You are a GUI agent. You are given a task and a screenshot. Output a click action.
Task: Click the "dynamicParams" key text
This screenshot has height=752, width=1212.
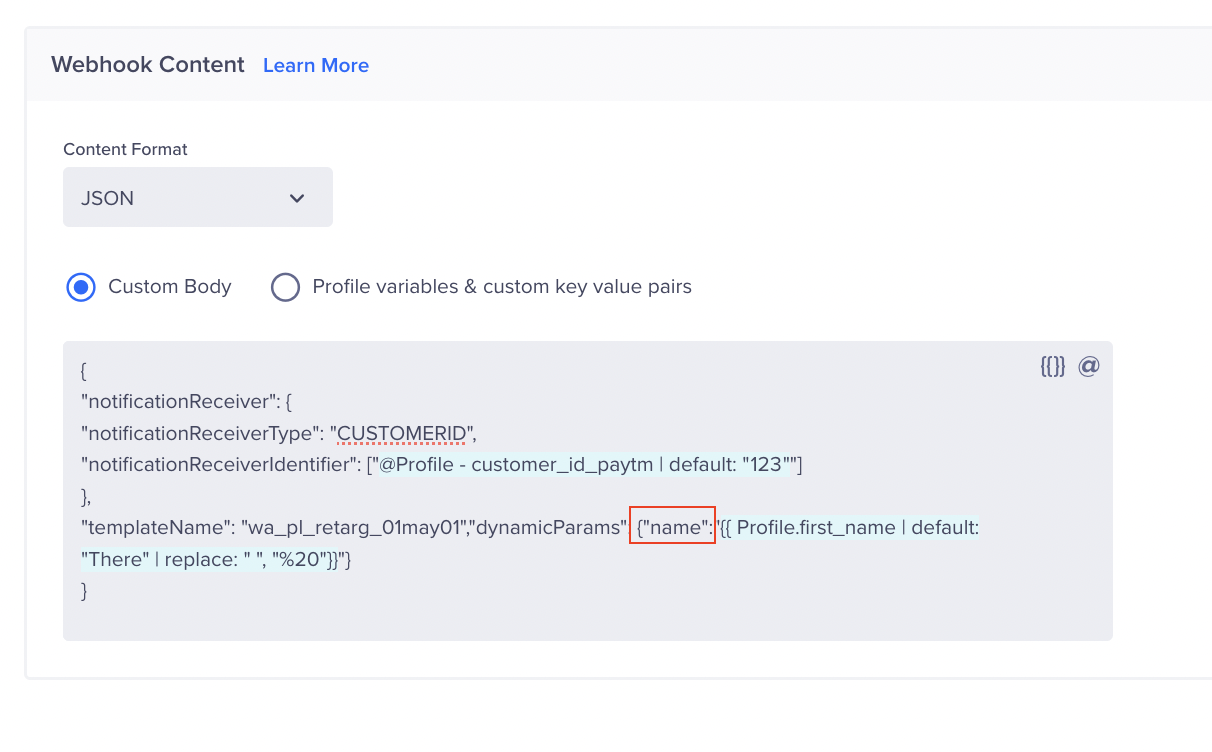[x=548, y=527]
